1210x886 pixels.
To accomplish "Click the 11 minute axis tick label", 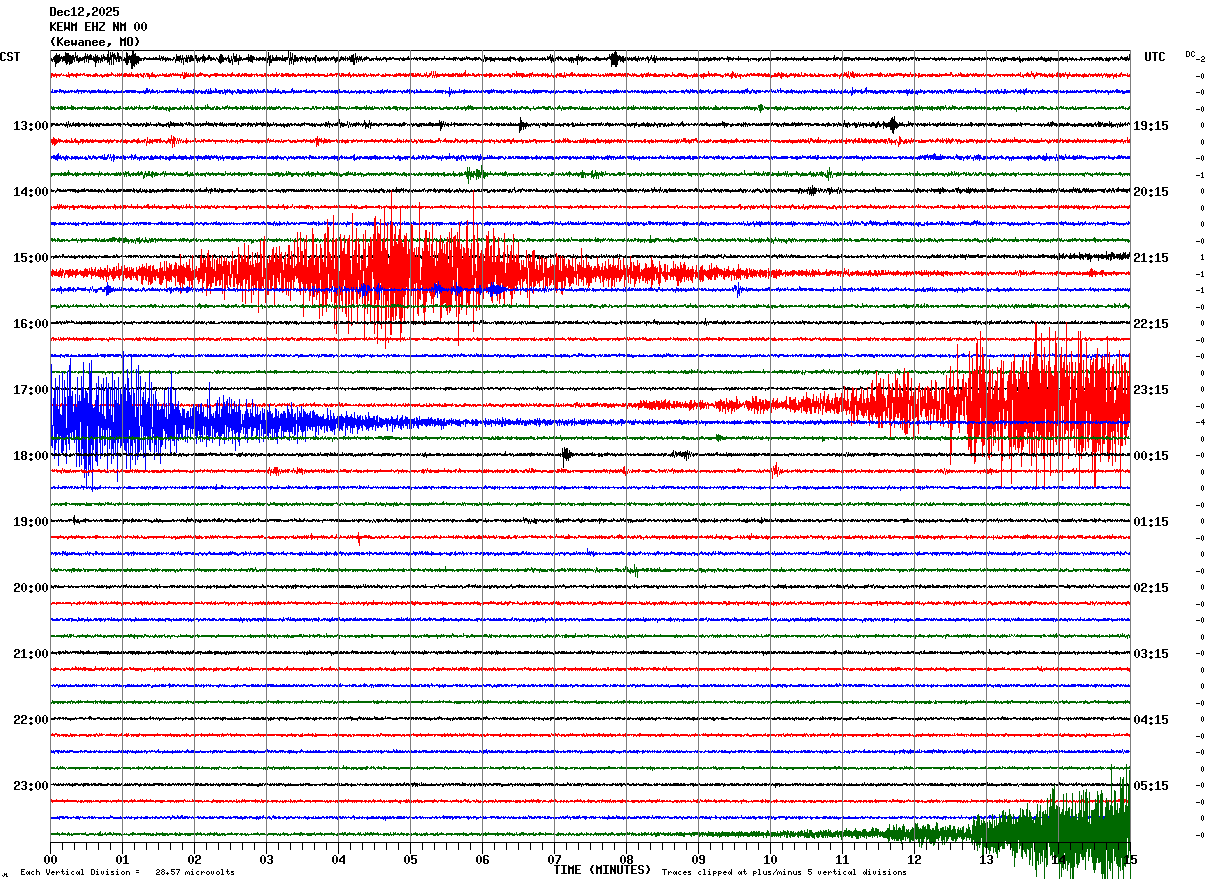I will [843, 860].
